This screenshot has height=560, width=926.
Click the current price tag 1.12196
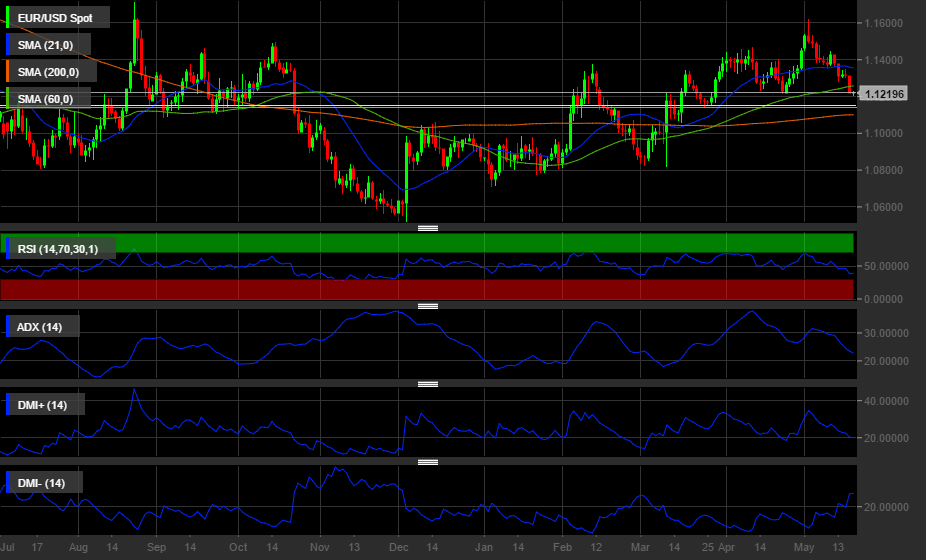tap(884, 94)
